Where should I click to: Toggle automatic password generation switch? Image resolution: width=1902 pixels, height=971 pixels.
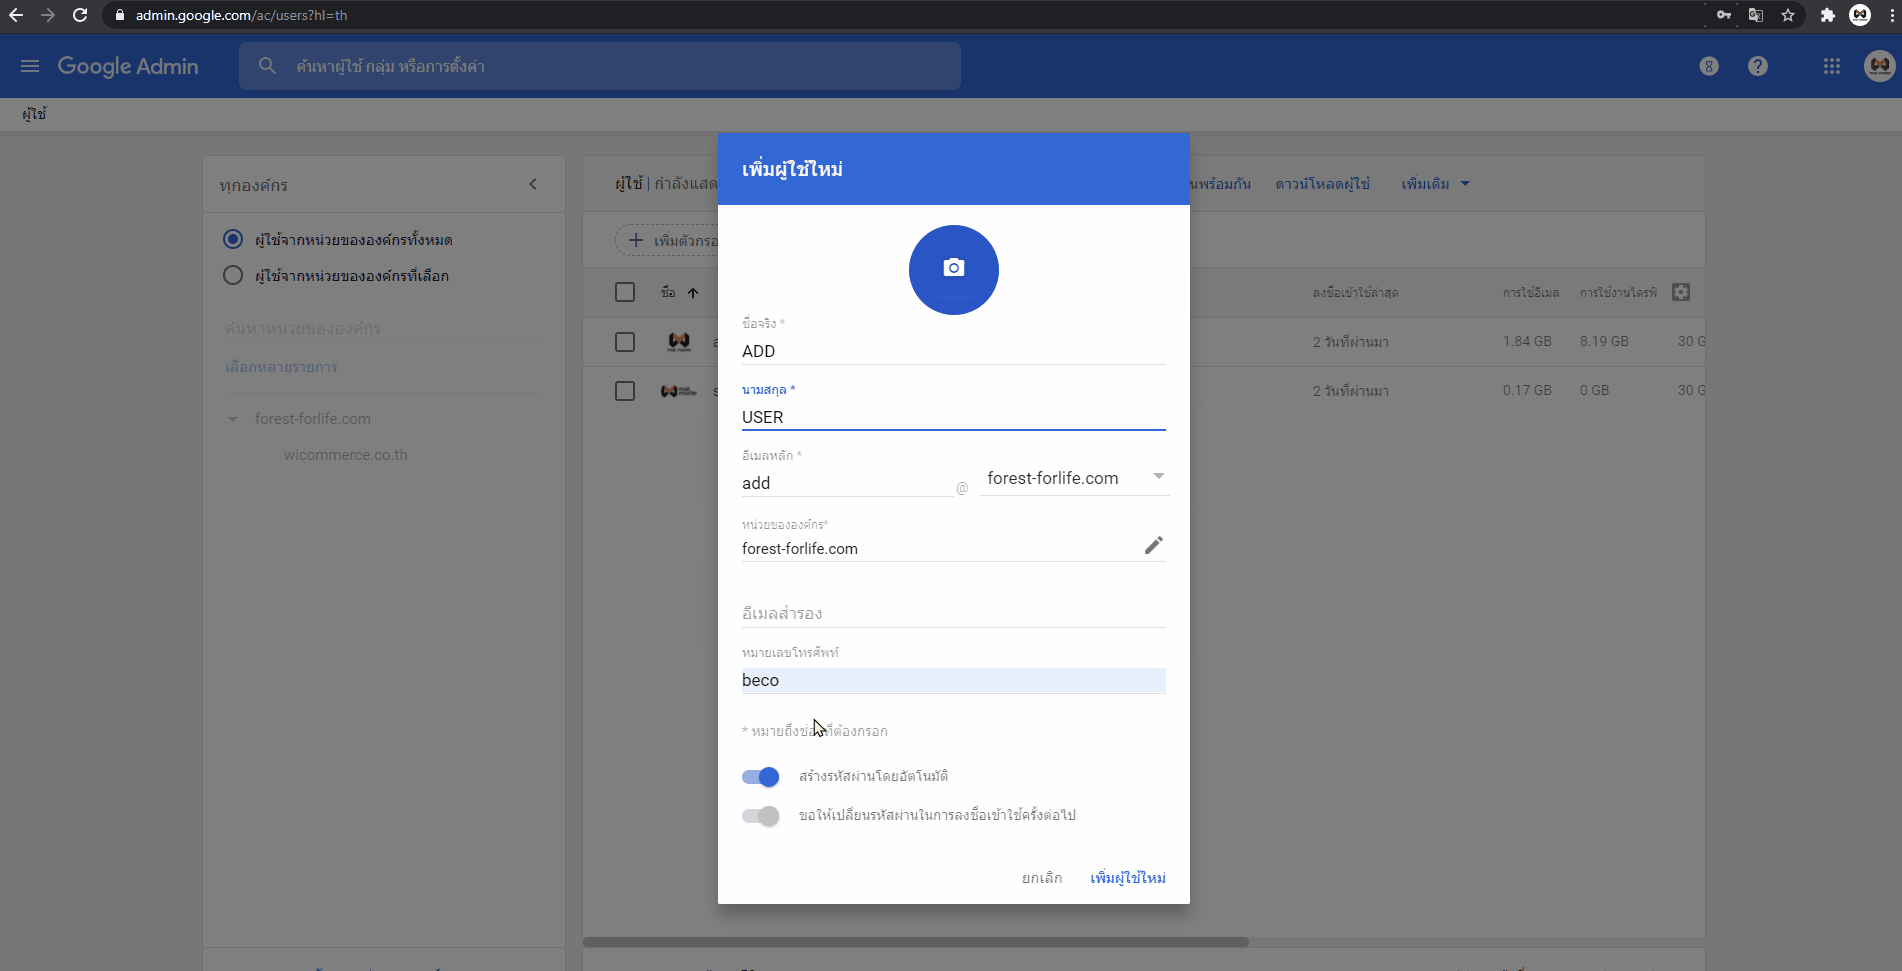coord(761,777)
